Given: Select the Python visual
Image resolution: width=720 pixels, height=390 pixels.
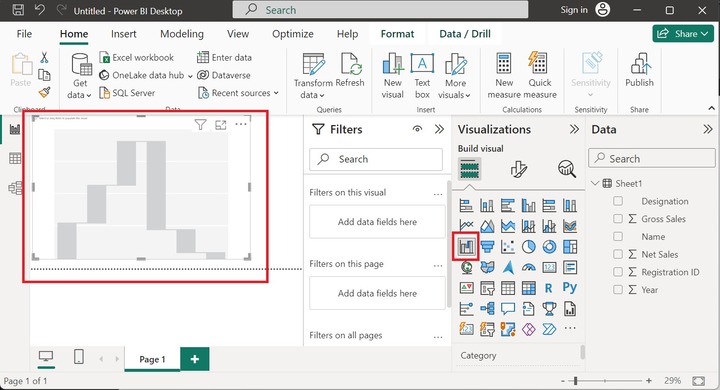Looking at the screenshot, I should pos(570,288).
